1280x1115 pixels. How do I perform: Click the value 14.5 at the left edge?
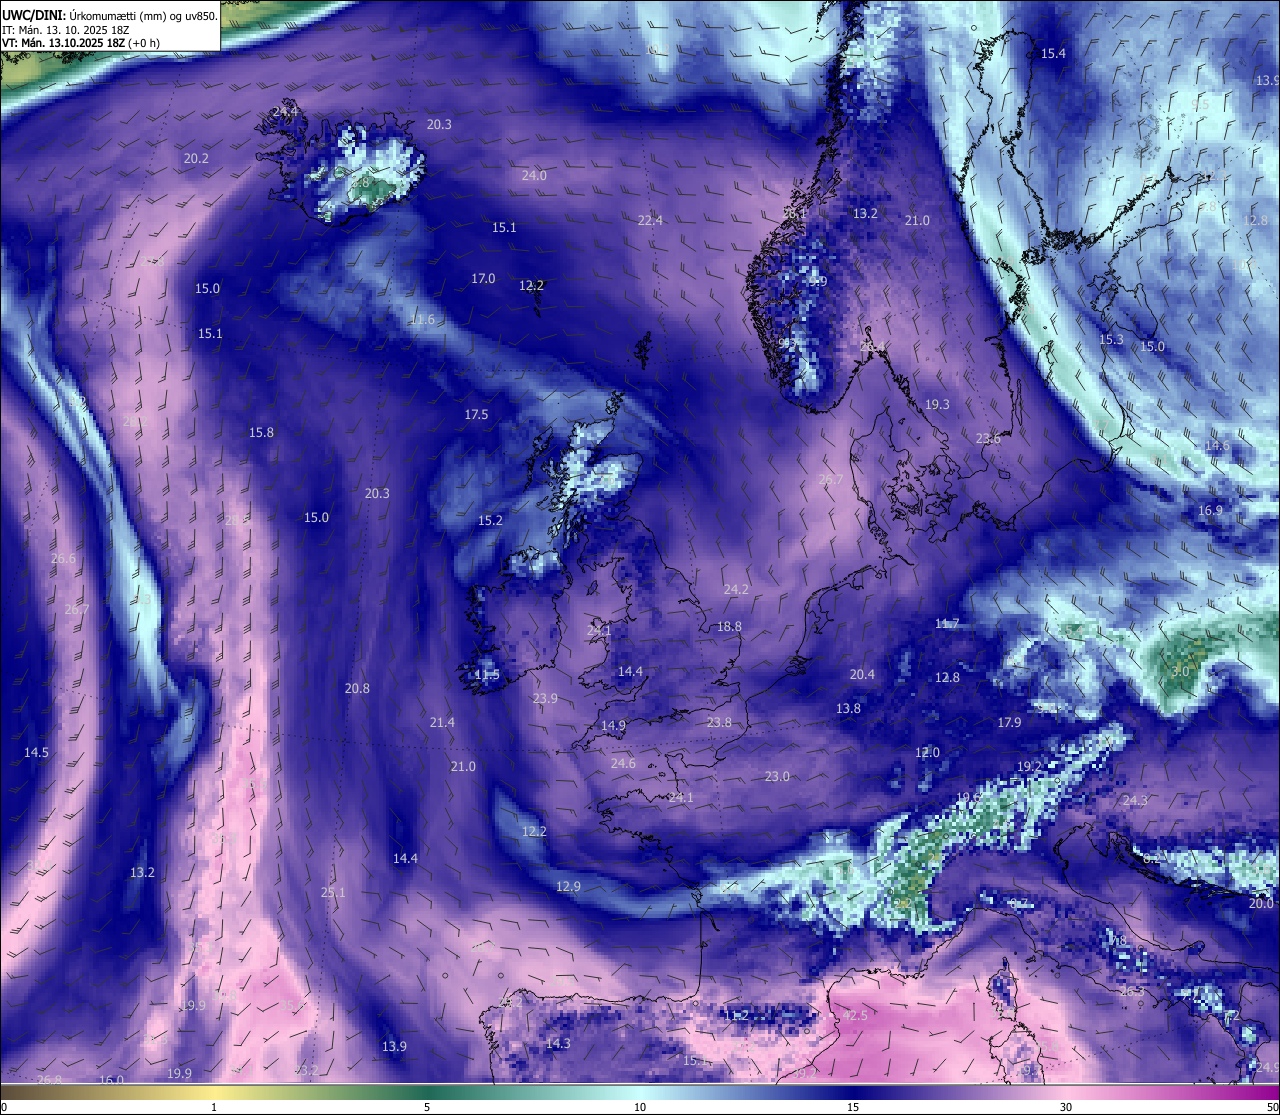[x=36, y=753]
